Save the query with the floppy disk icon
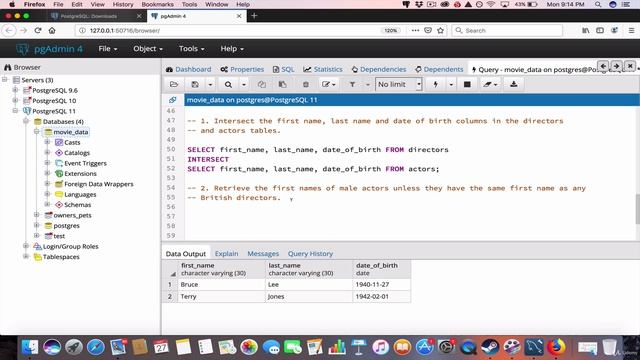This screenshot has width=640, height=360. click(195, 84)
